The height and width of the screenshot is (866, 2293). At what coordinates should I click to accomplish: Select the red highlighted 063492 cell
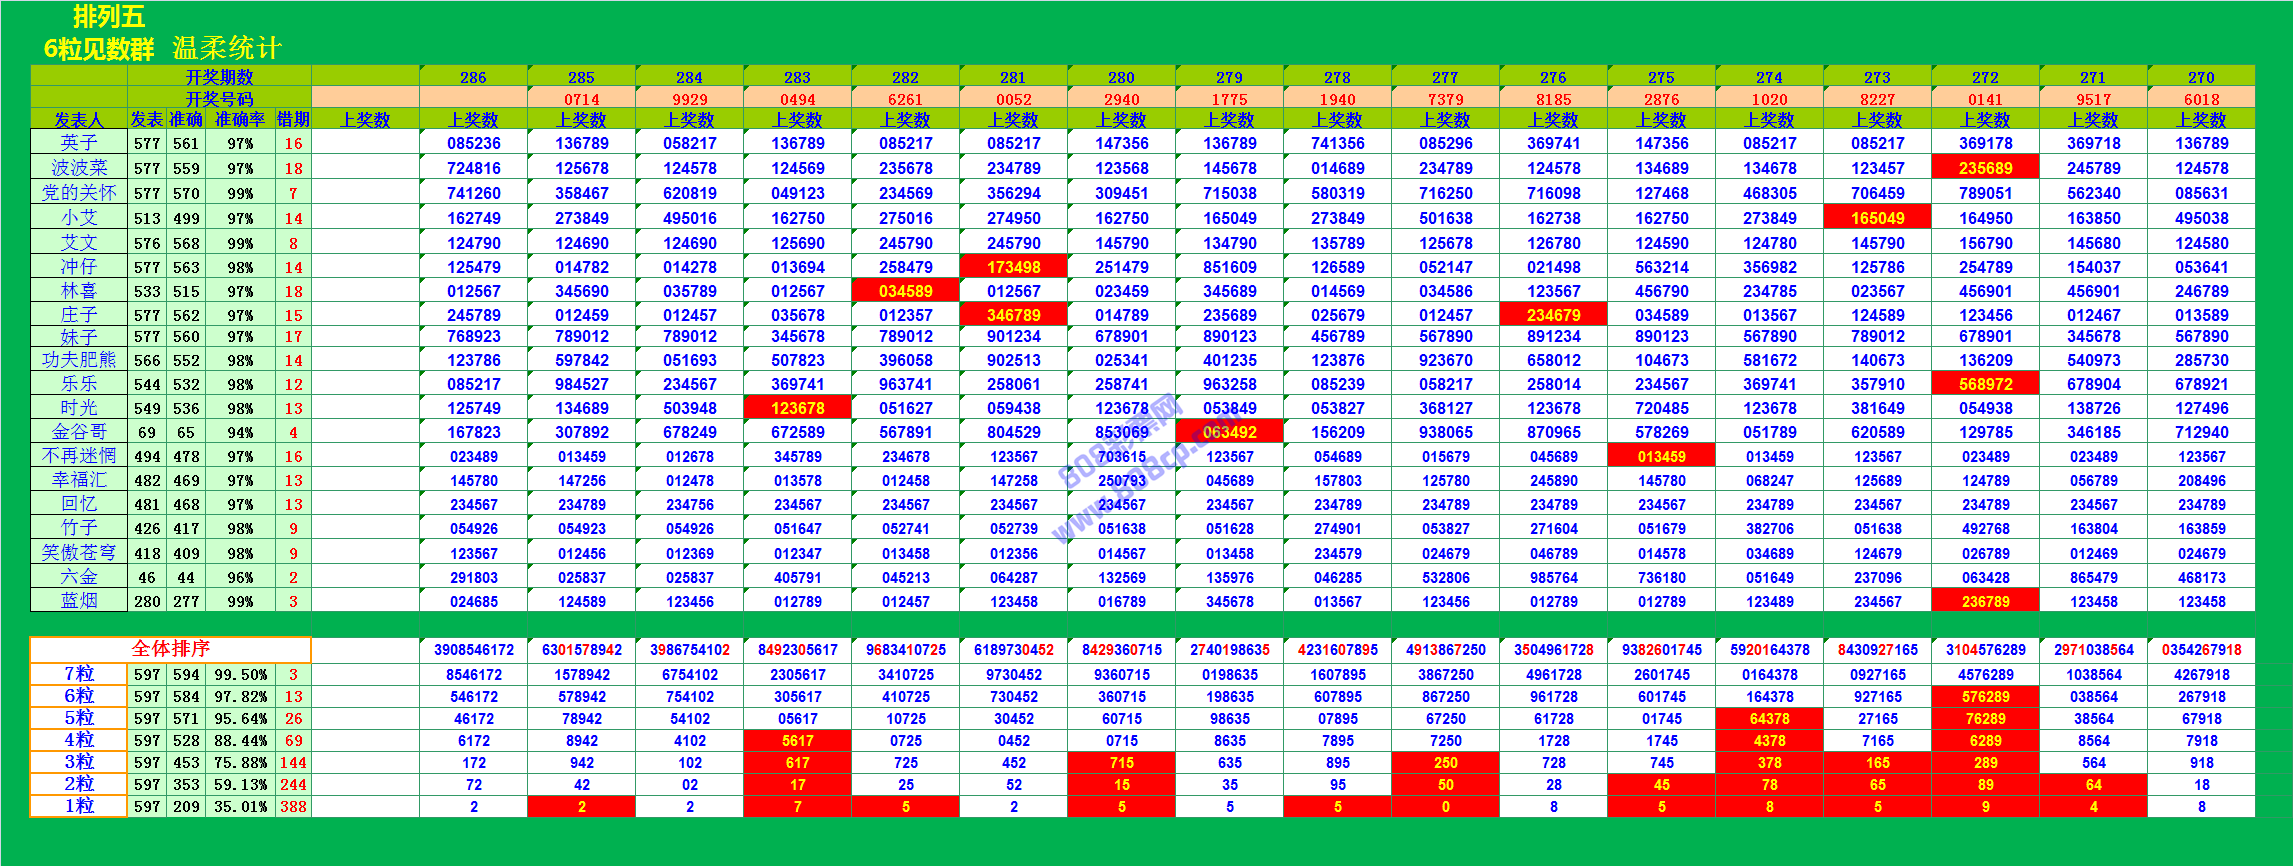[x=1229, y=432]
